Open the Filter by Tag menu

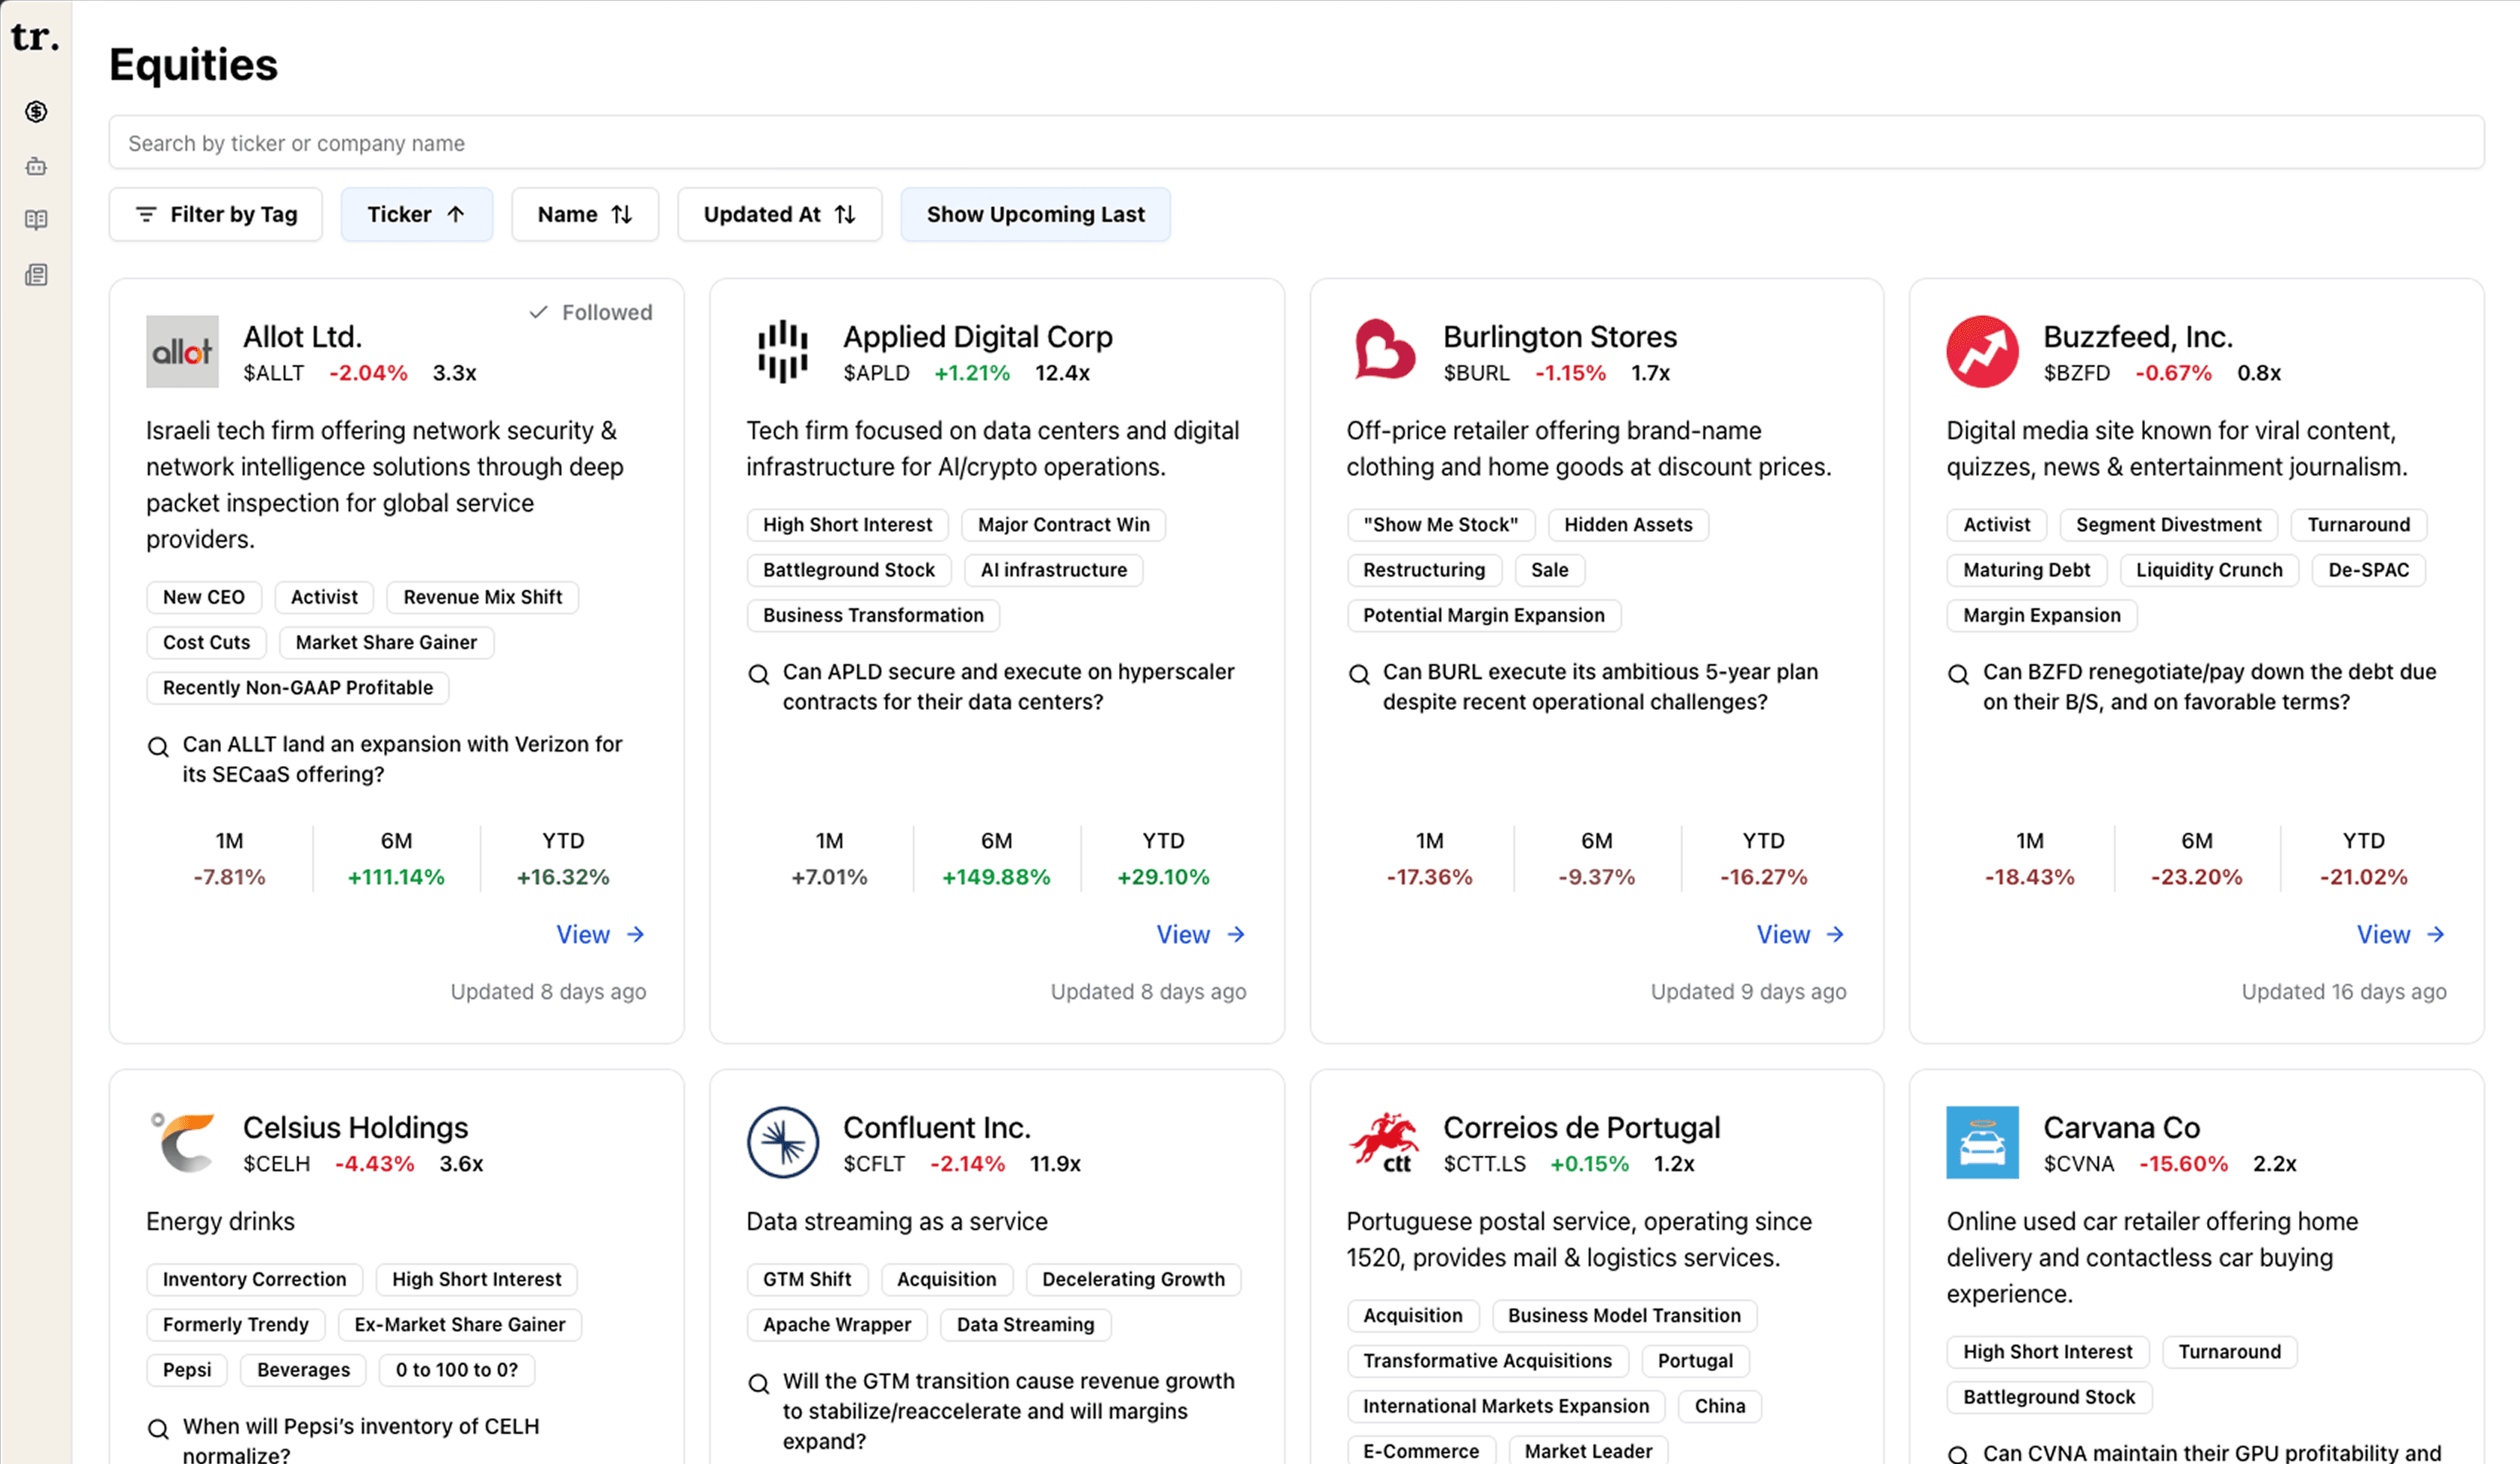click(216, 214)
